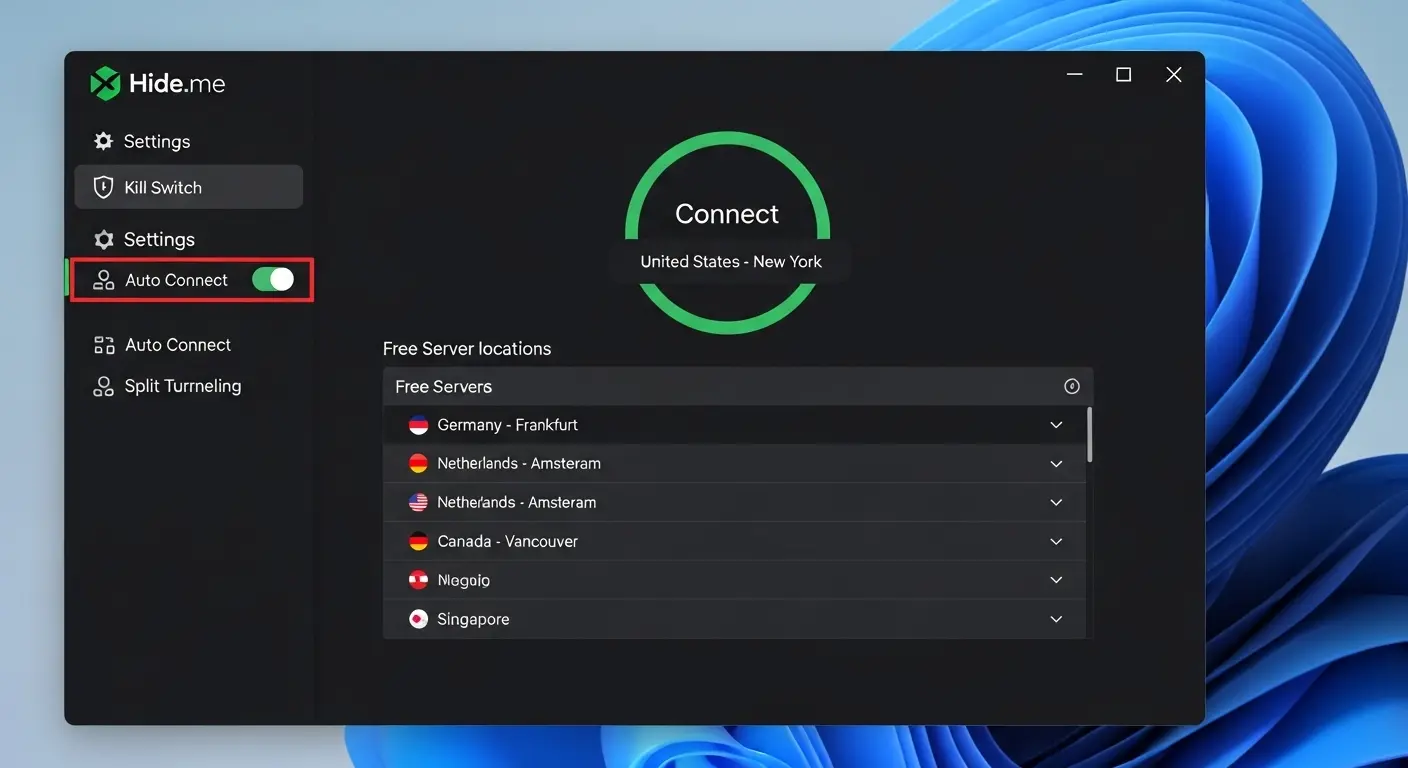1408x768 pixels.
Task: Click the icon beside Split Turneling
Action: coord(103,386)
